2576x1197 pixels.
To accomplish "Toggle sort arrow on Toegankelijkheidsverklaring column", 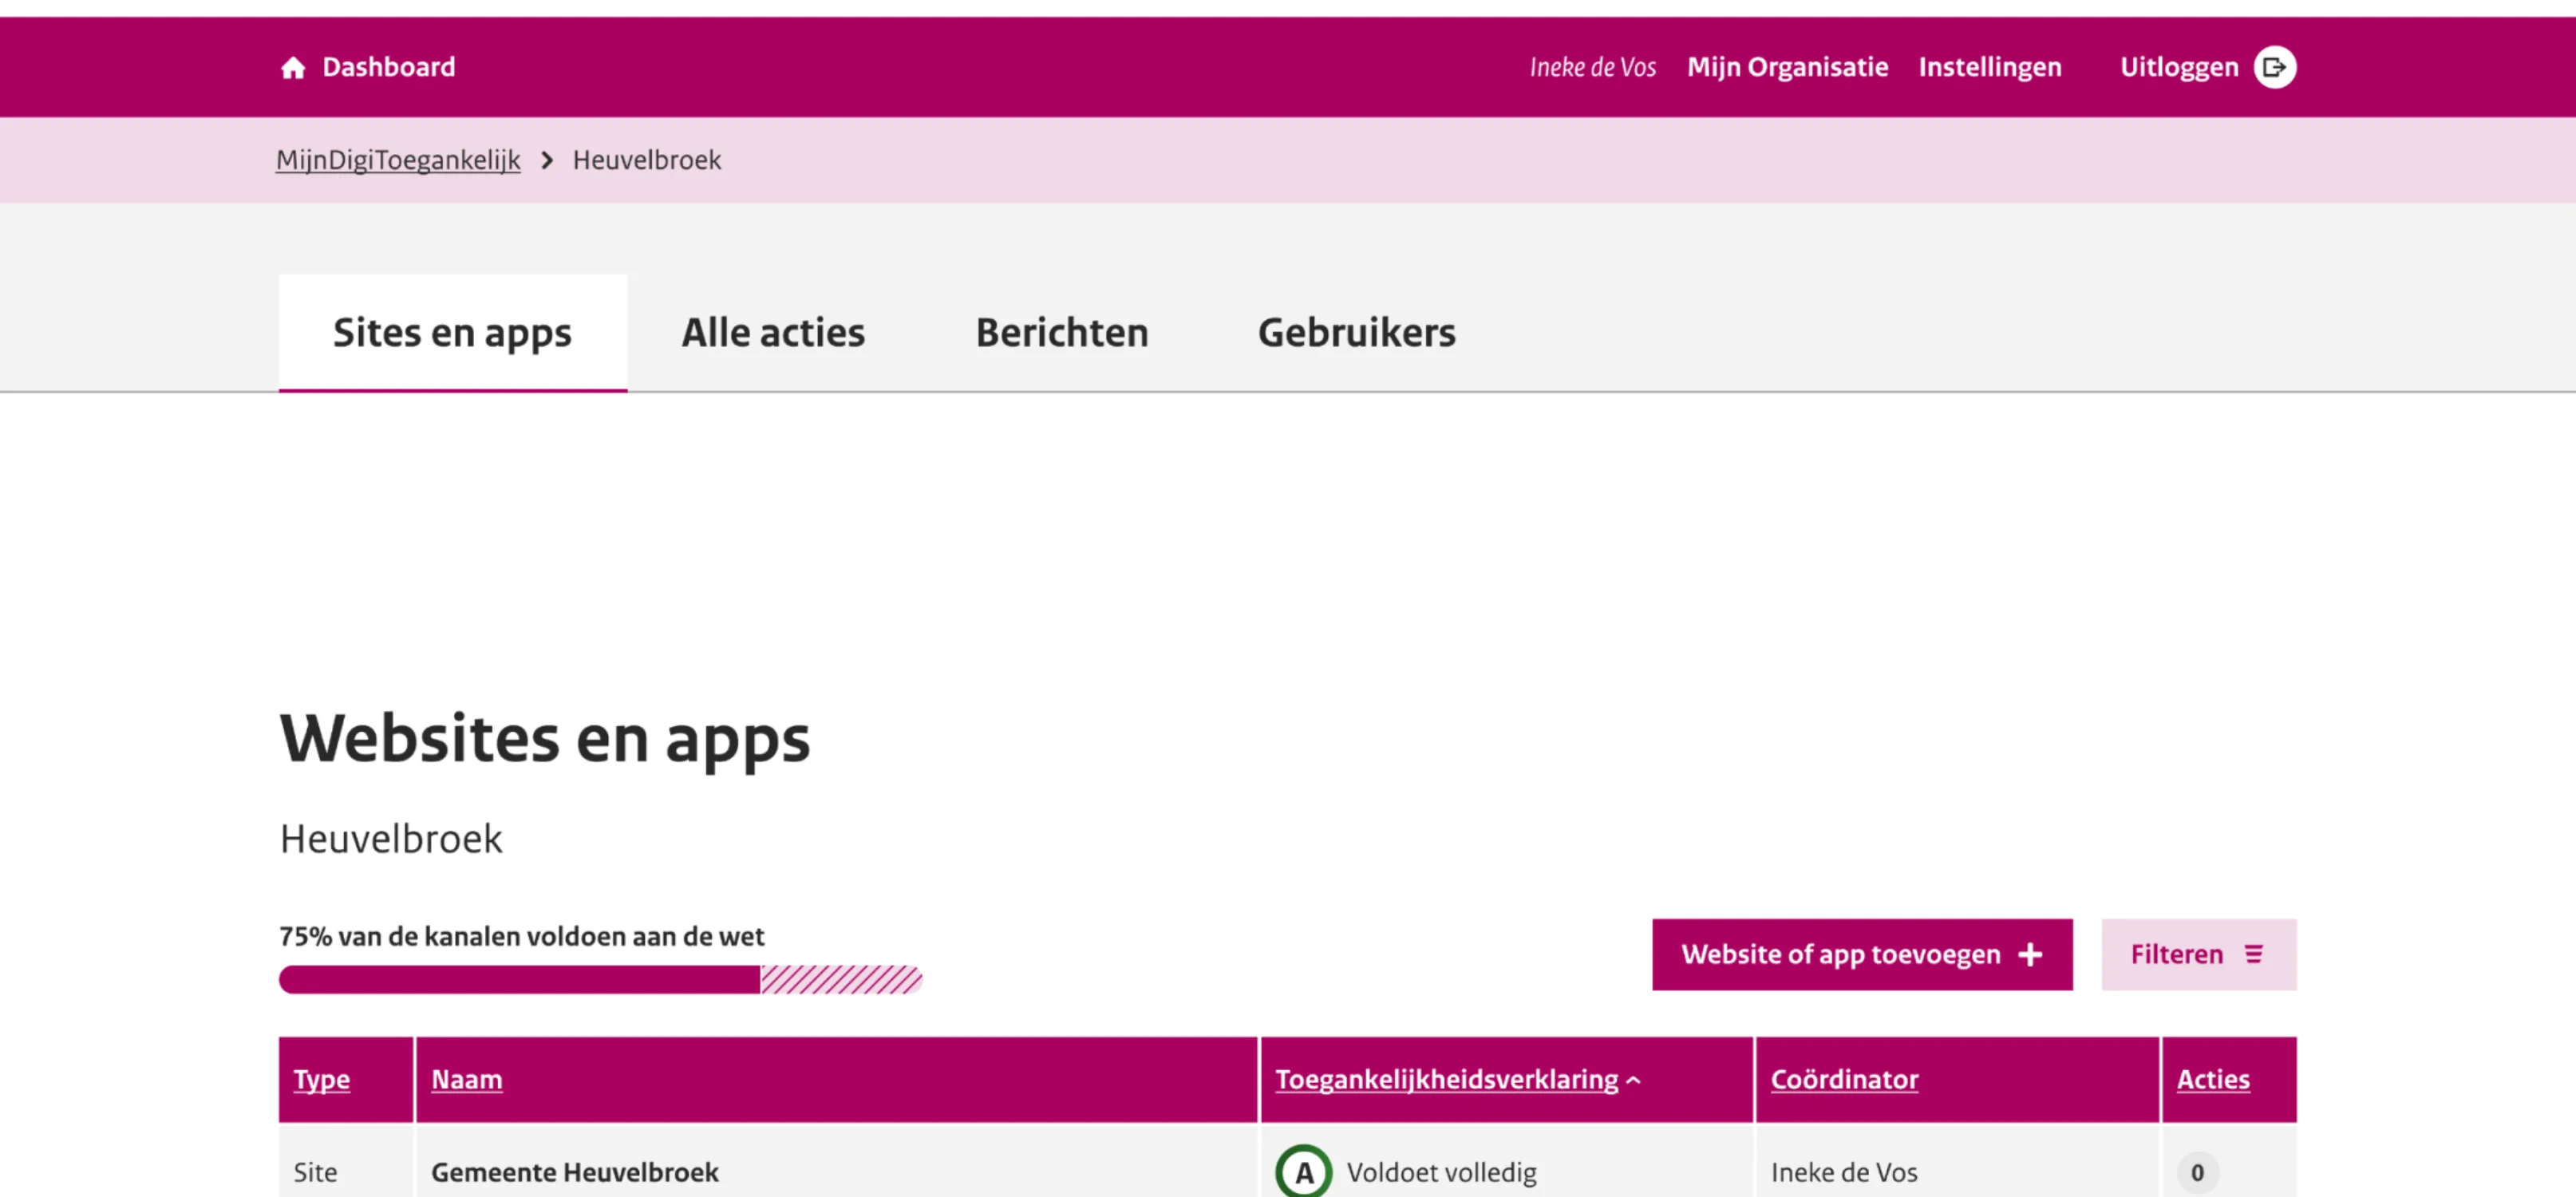I will point(1634,1079).
